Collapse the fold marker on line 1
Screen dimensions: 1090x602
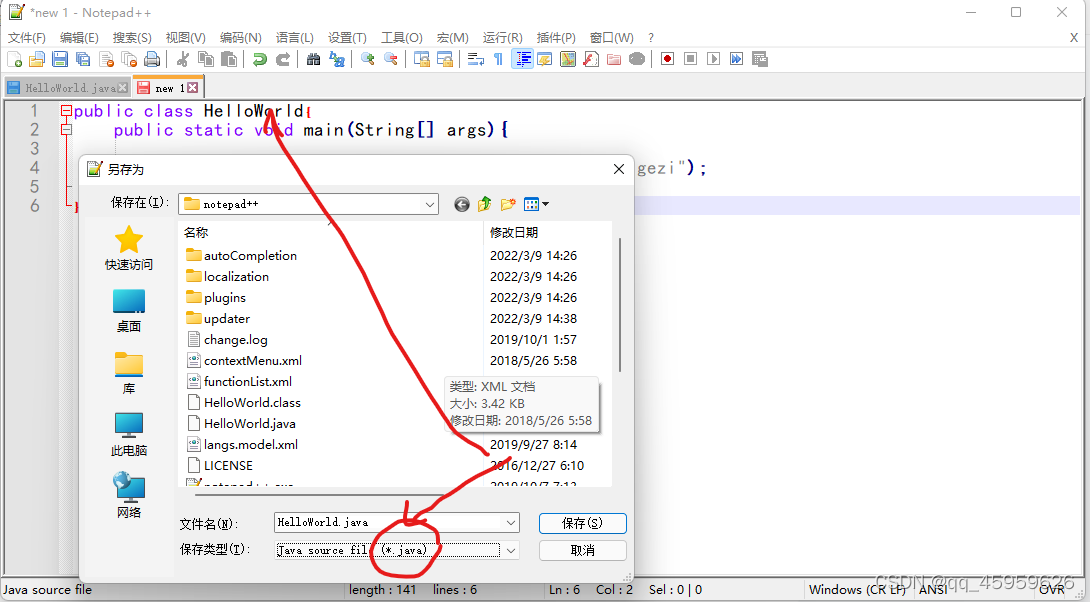66,111
